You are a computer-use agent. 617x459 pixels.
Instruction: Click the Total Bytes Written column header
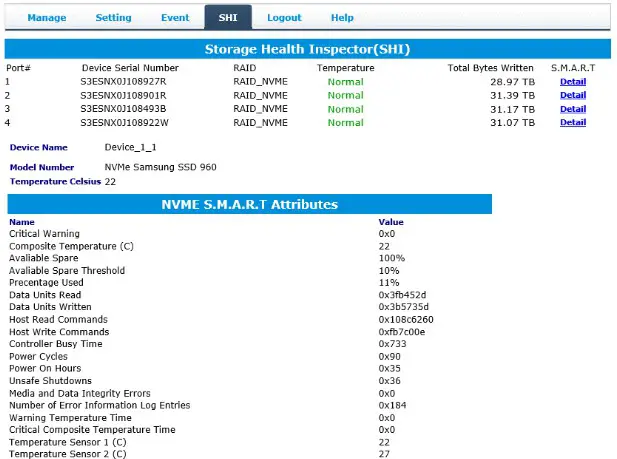click(x=491, y=68)
